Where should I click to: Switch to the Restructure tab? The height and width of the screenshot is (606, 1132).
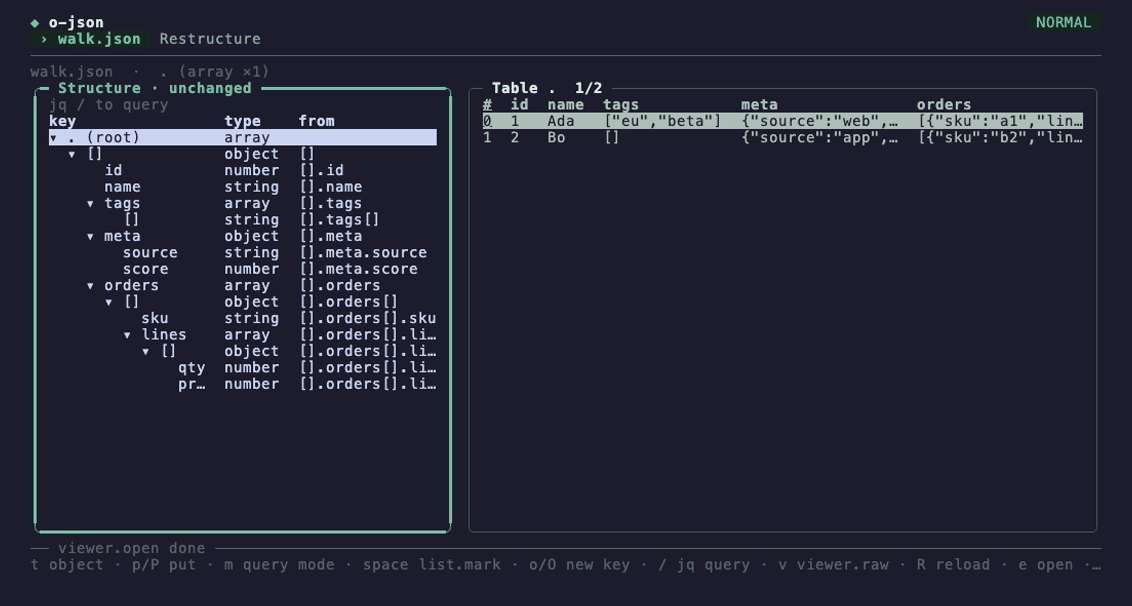pos(210,39)
